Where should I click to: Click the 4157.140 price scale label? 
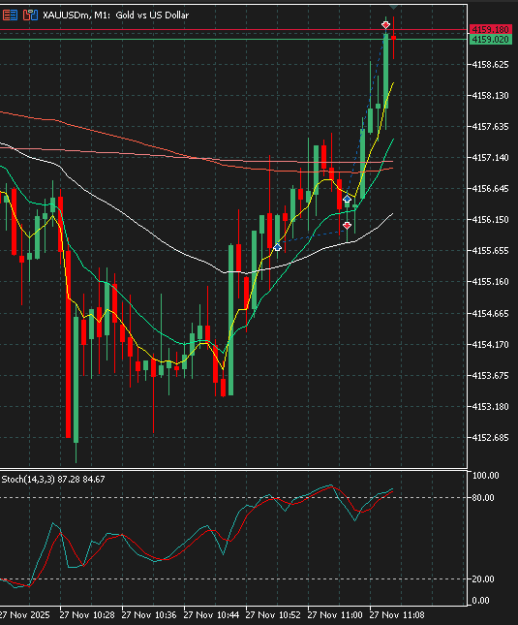[491, 158]
